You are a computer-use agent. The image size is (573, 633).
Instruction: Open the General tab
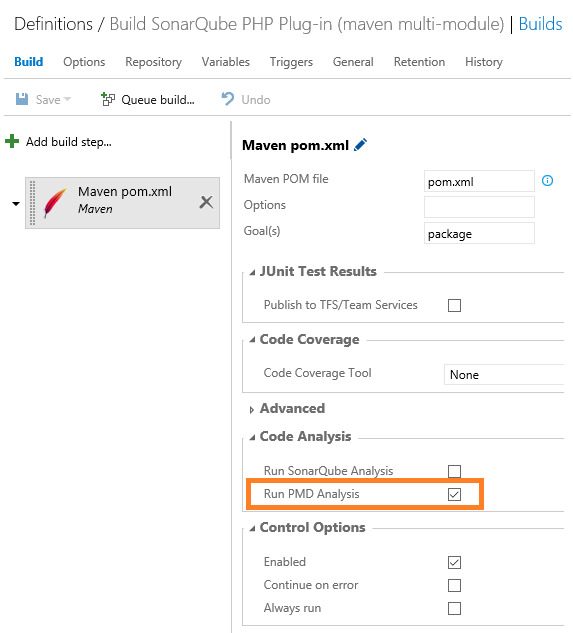tap(353, 62)
